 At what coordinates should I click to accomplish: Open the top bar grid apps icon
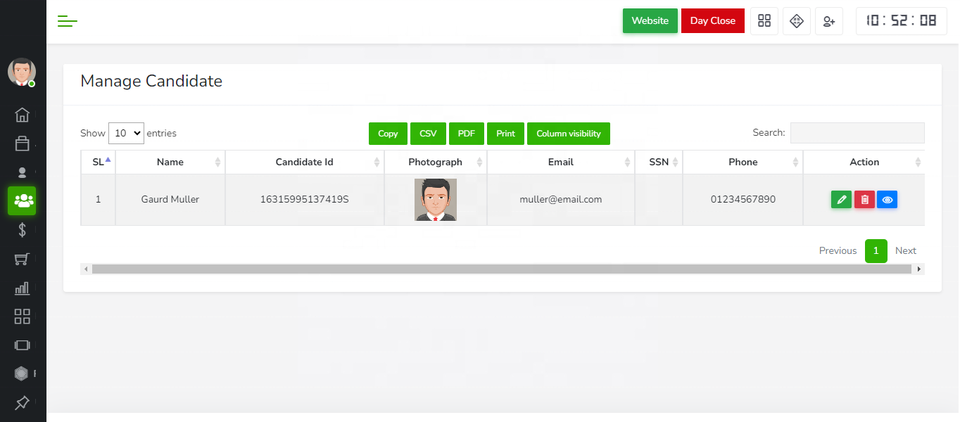click(764, 21)
